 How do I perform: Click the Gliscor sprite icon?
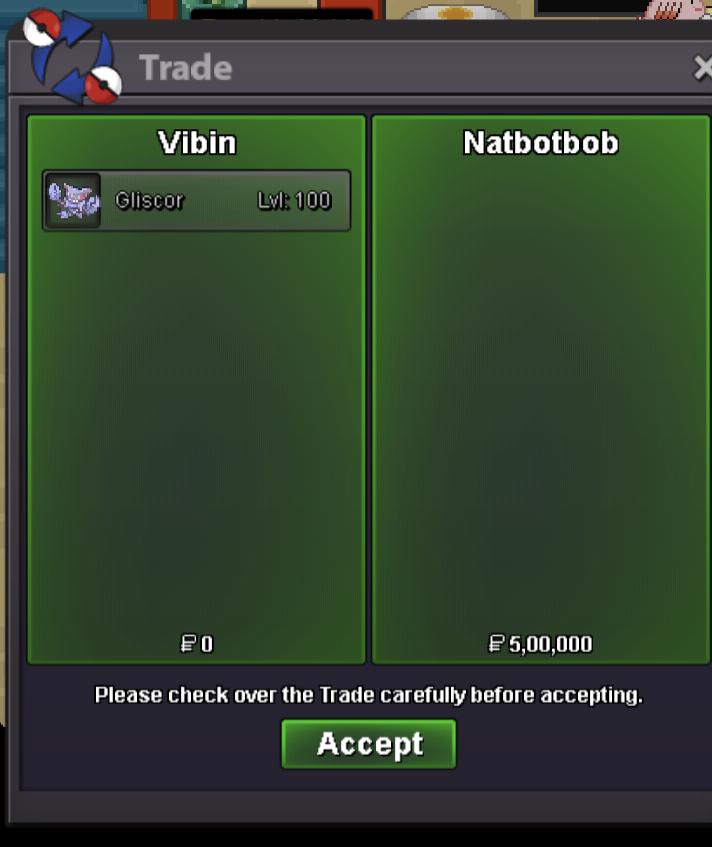coord(73,200)
